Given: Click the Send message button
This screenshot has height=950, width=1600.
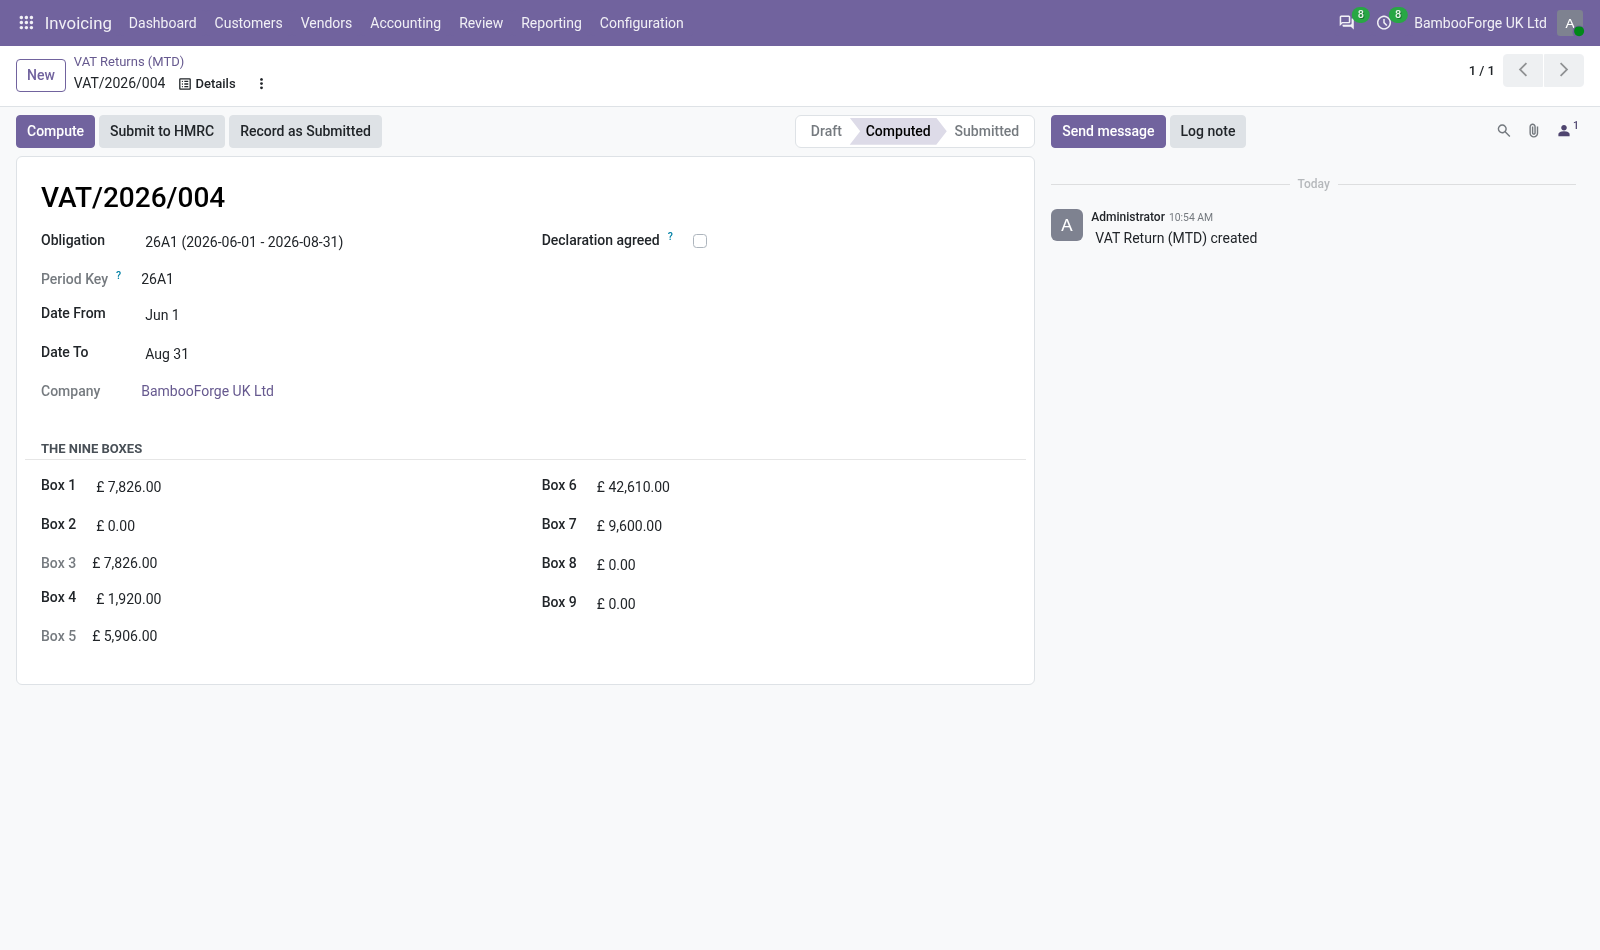Looking at the screenshot, I should (1108, 131).
